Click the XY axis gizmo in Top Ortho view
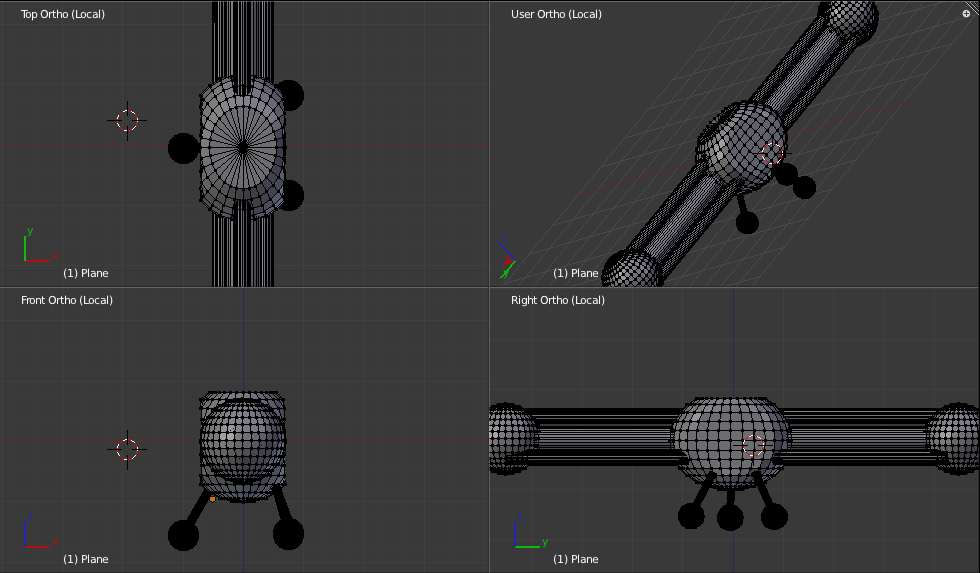This screenshot has width=980, height=573. pyautogui.click(x=36, y=248)
